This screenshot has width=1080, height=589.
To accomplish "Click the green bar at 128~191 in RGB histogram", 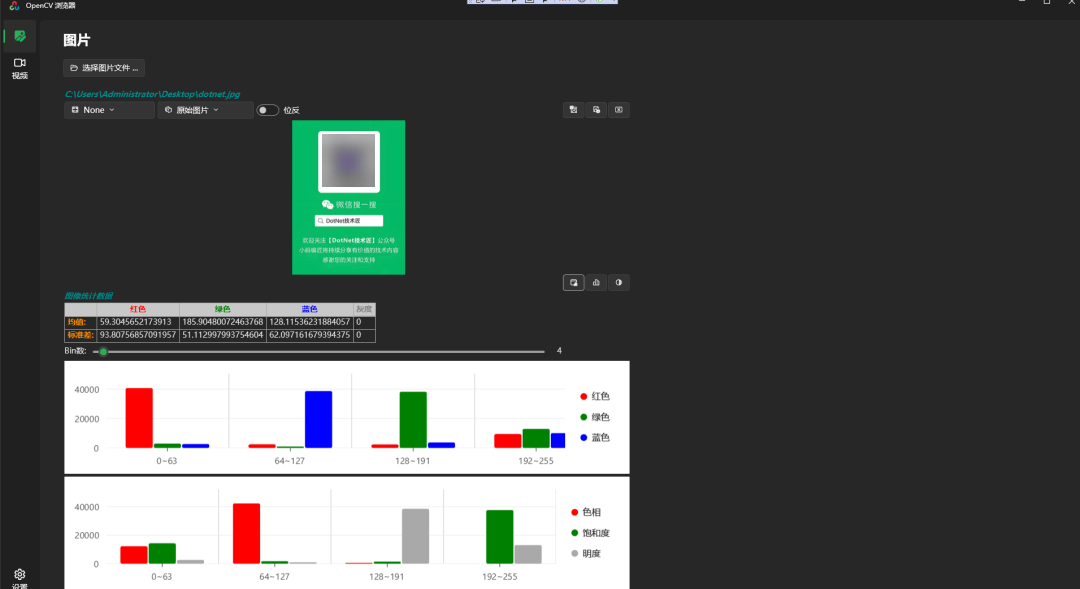I will click(x=413, y=420).
